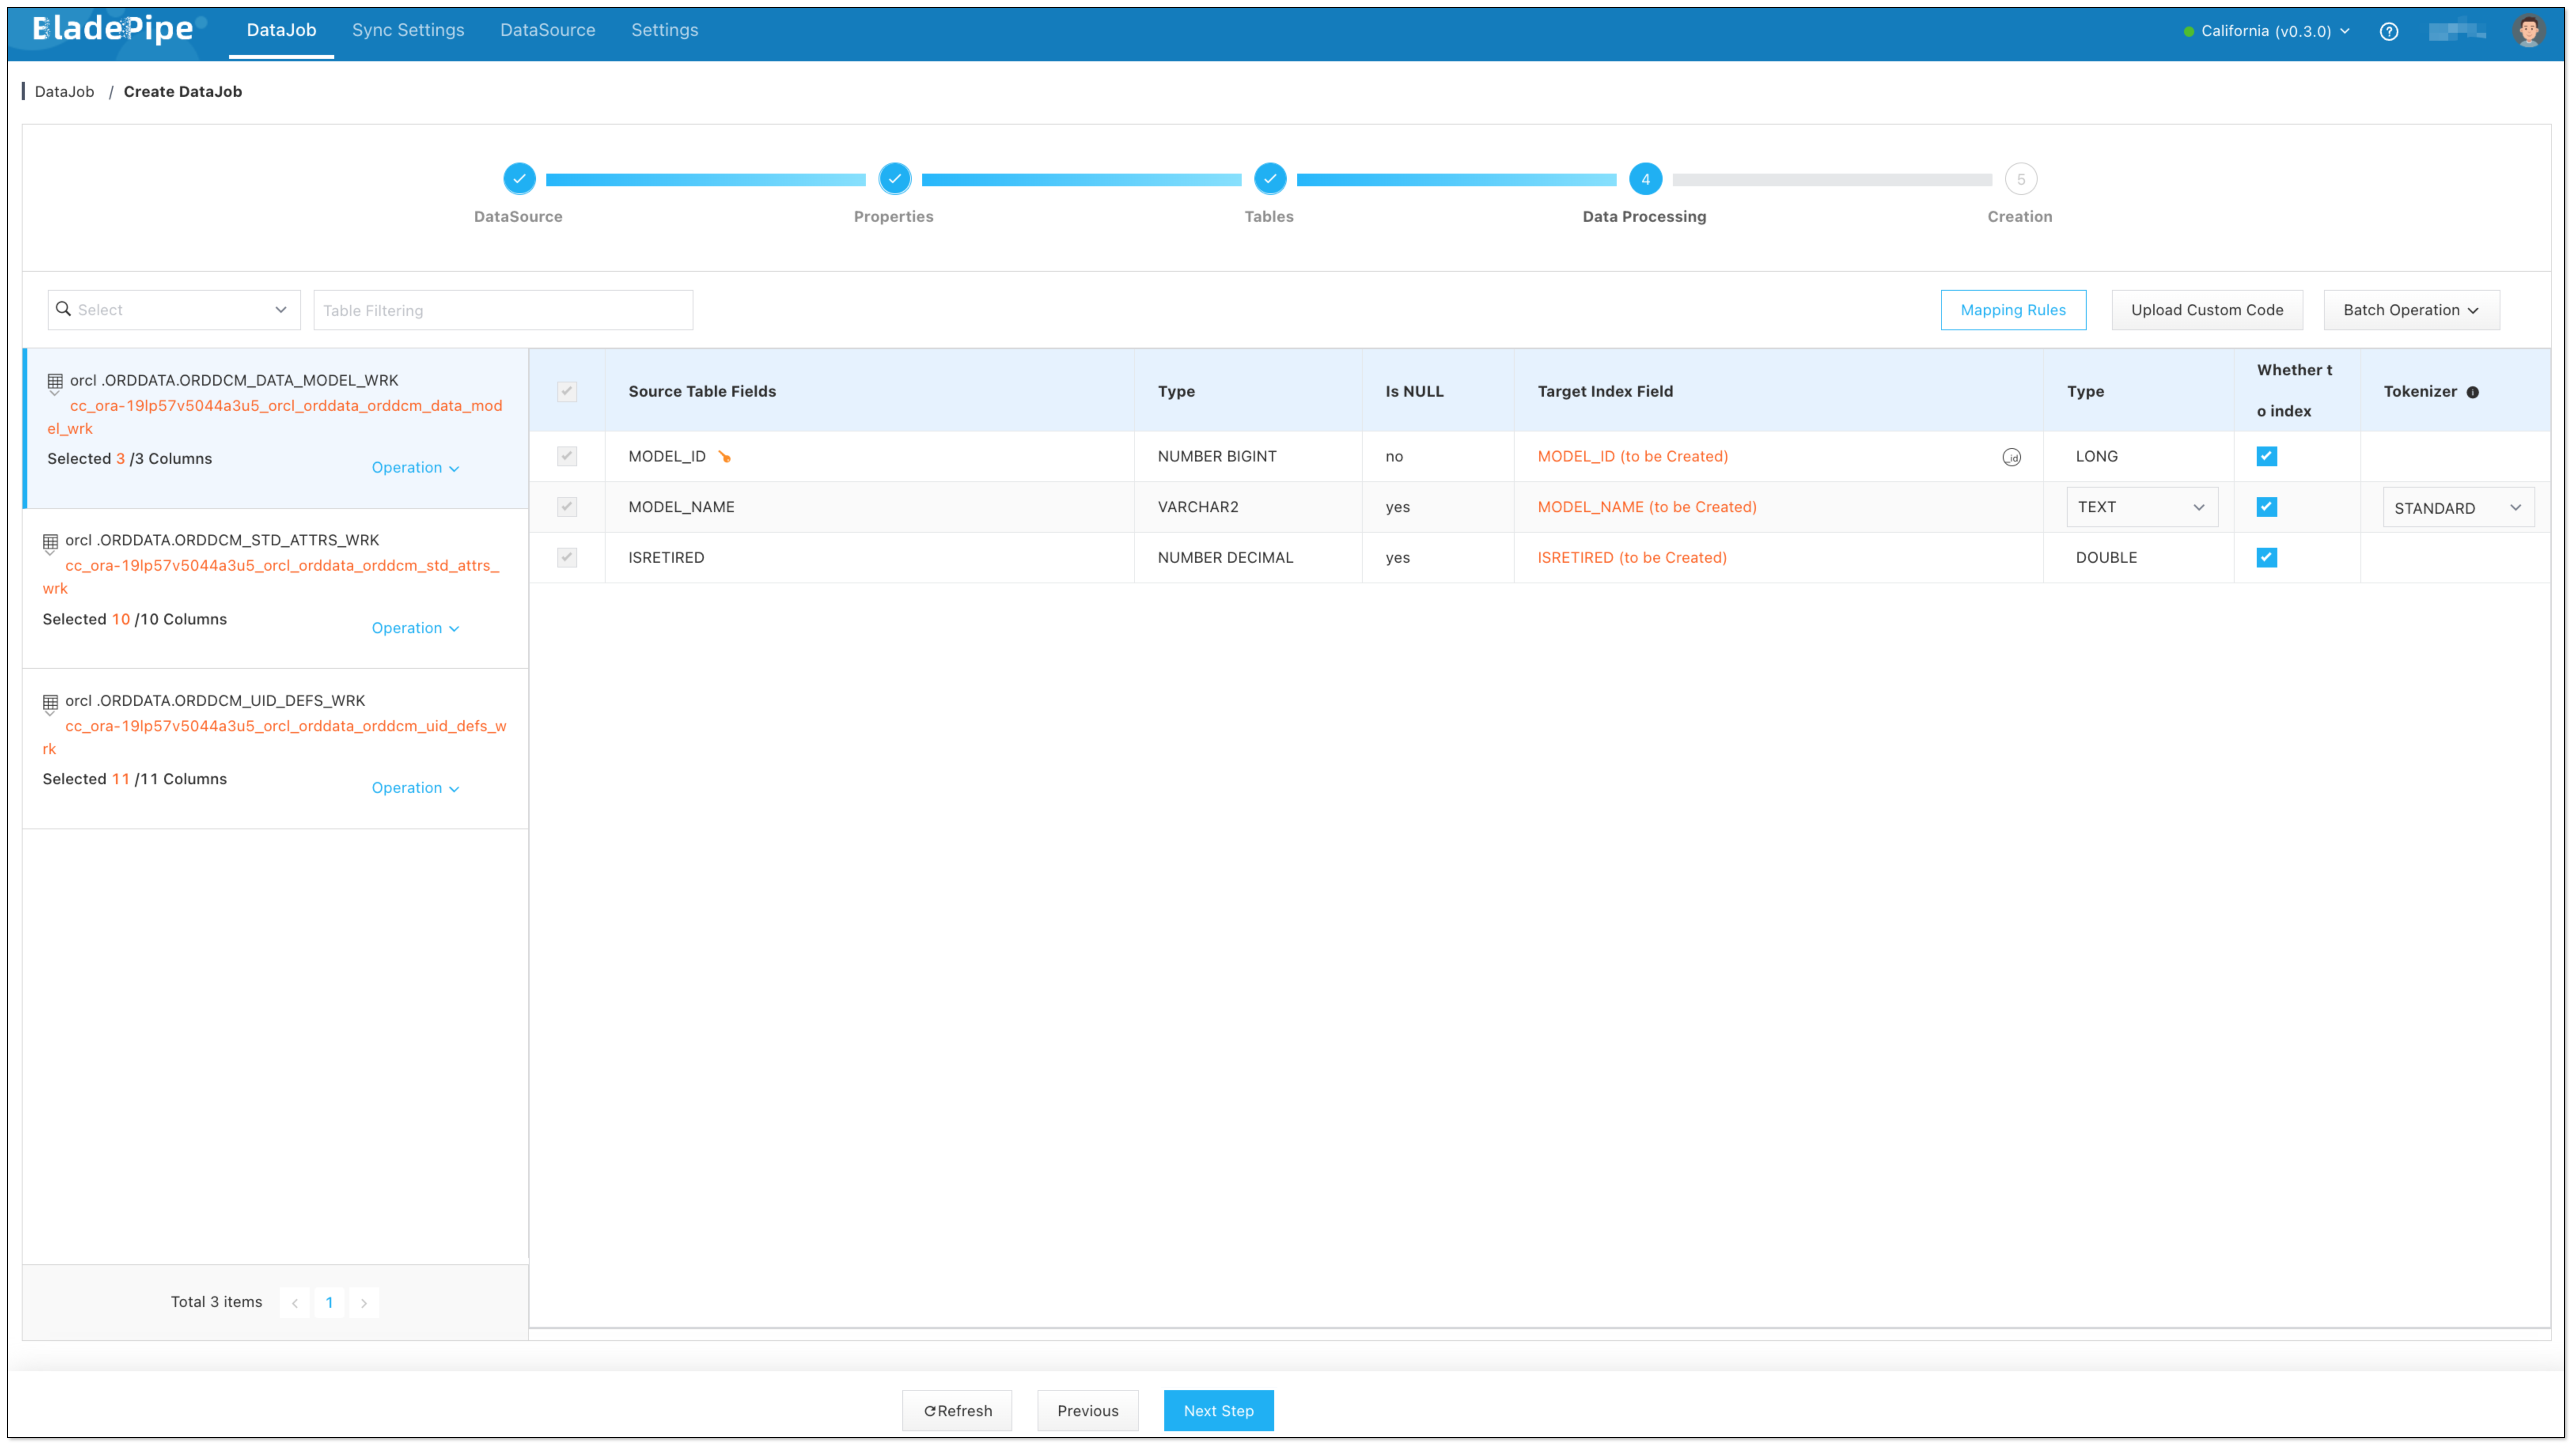Click the Next Step button
Image resolution: width=2576 pixels, height=1449 pixels.
(x=1217, y=1410)
